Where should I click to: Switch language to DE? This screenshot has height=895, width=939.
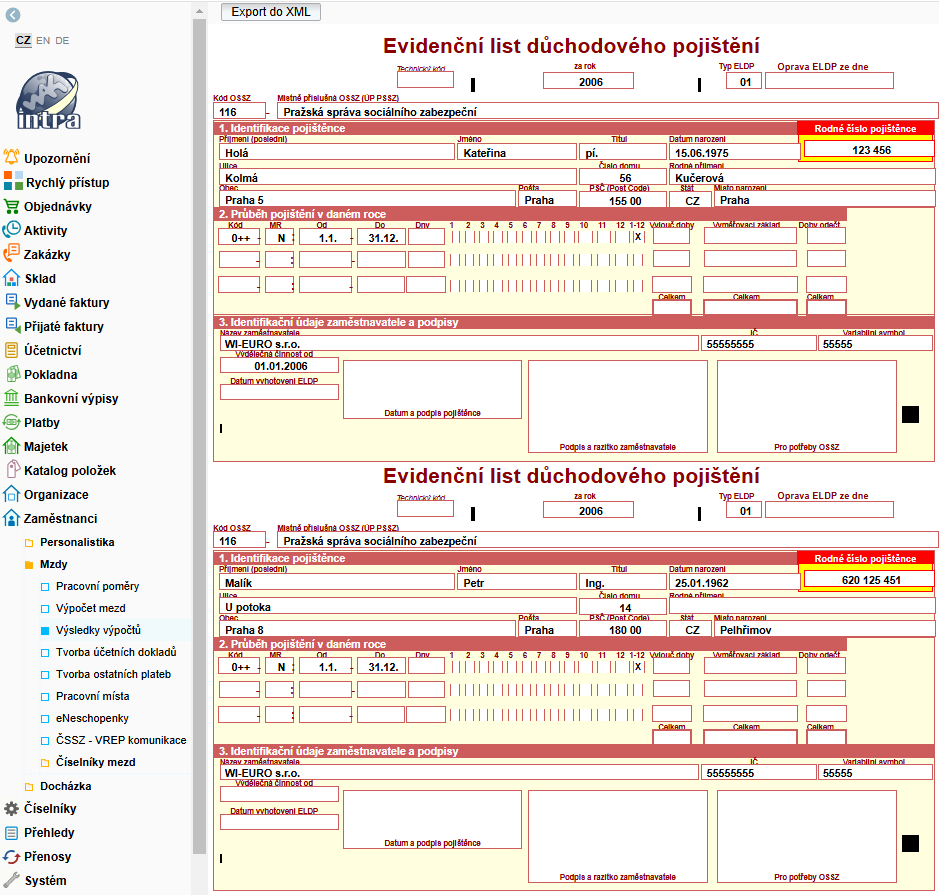pyautogui.click(x=62, y=41)
